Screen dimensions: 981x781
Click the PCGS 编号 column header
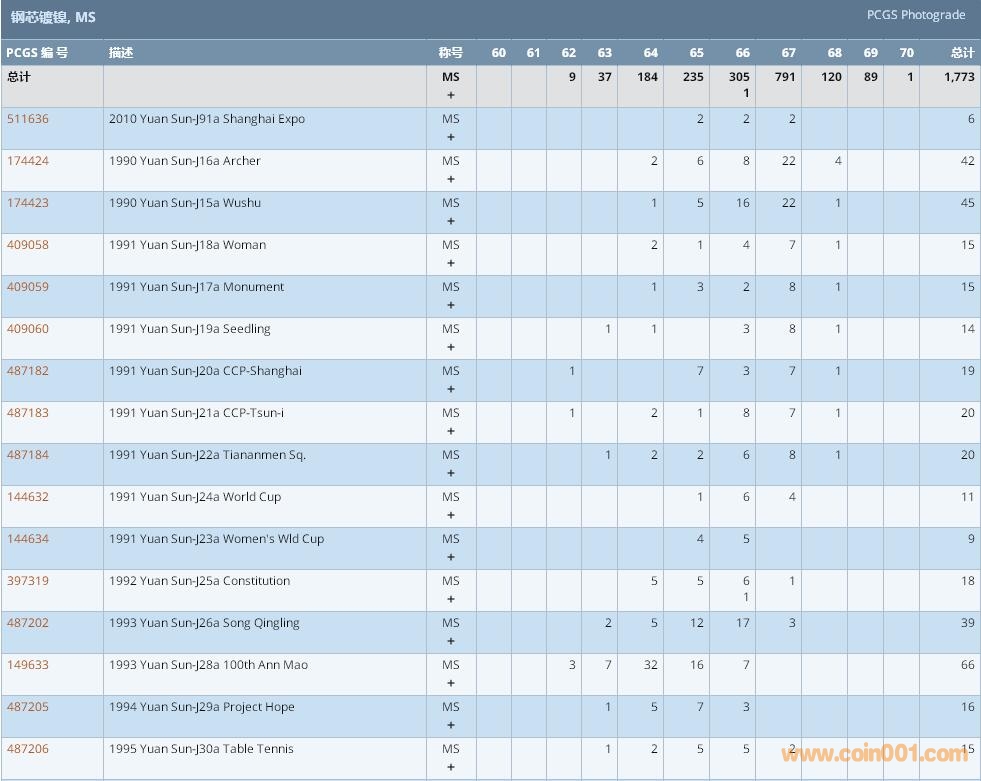[37, 53]
